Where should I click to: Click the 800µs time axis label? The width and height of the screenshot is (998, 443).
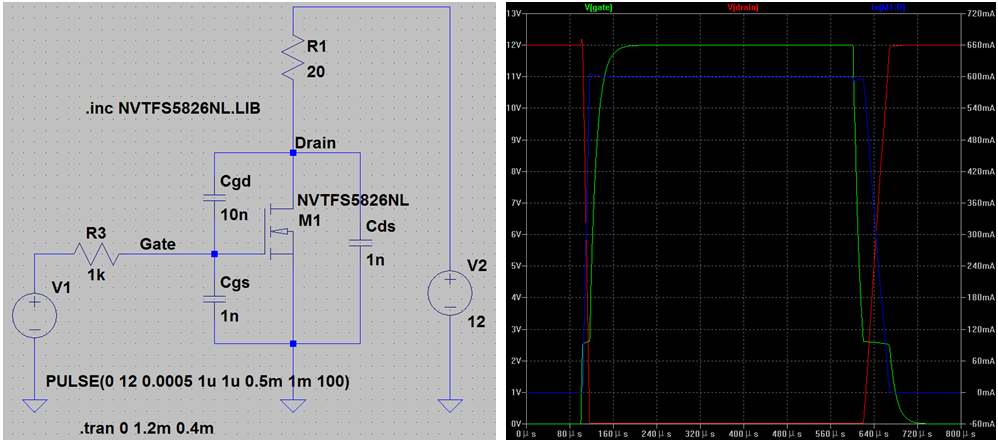pos(958,434)
